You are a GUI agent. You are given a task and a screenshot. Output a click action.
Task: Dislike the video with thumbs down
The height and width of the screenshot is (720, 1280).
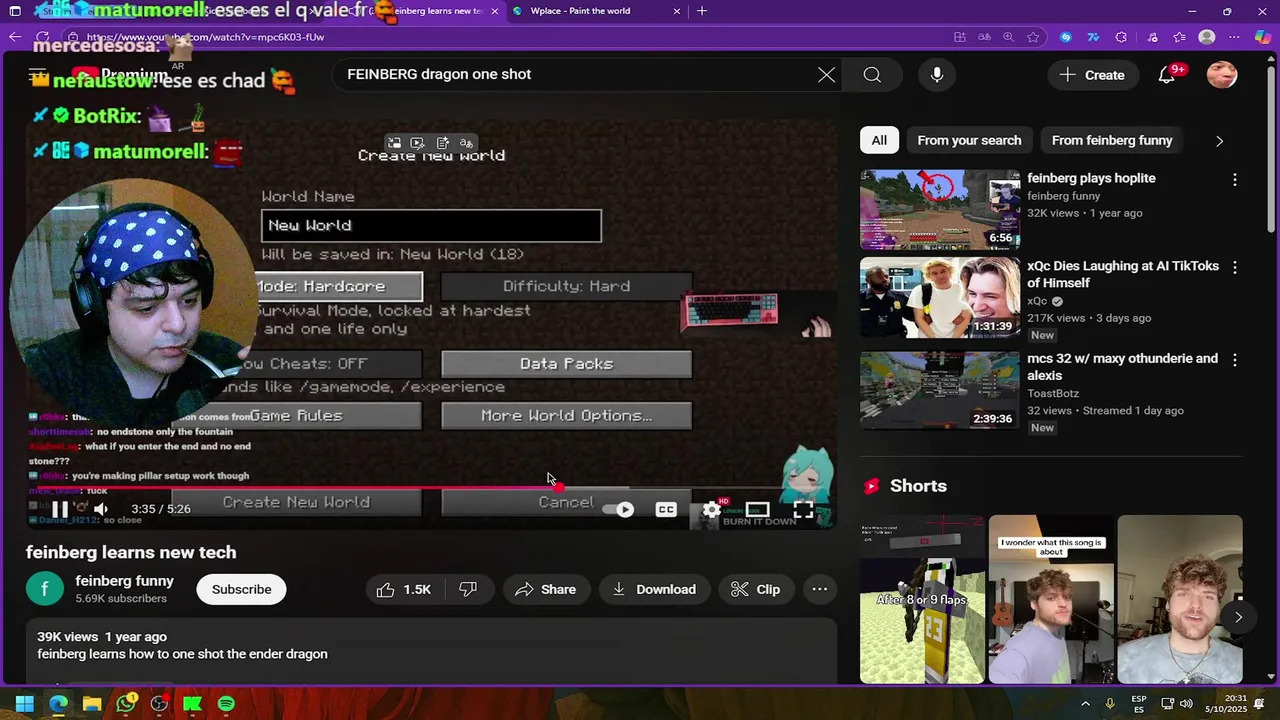point(468,589)
